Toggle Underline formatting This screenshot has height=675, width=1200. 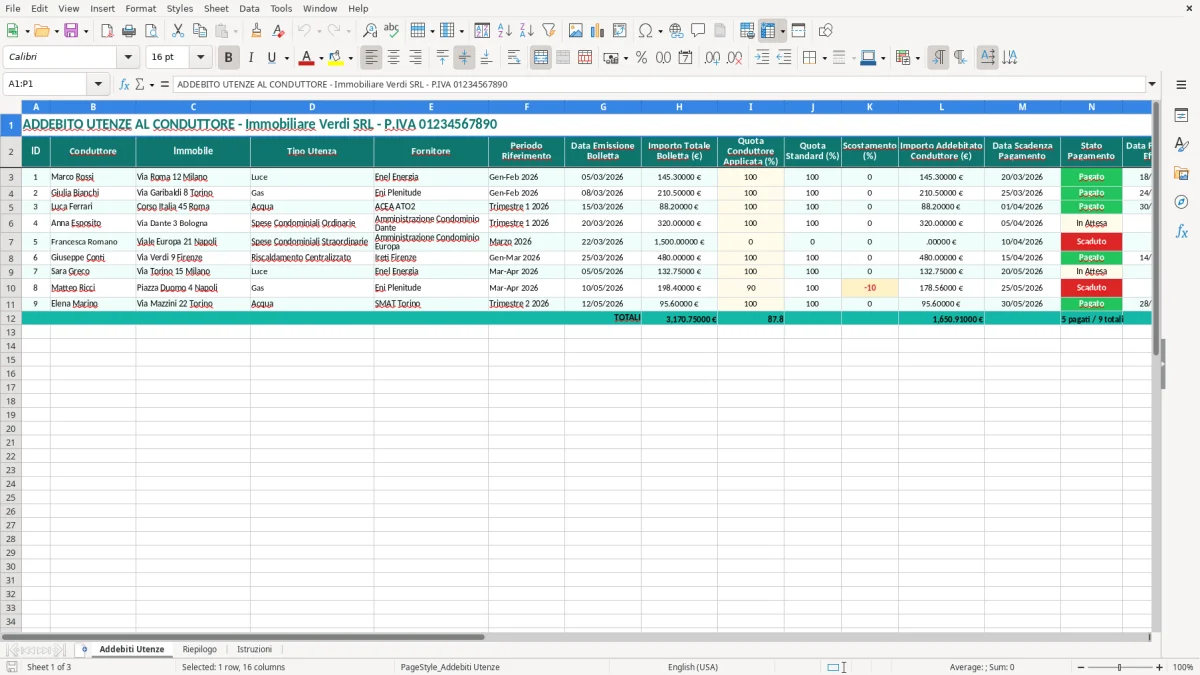[x=271, y=58]
